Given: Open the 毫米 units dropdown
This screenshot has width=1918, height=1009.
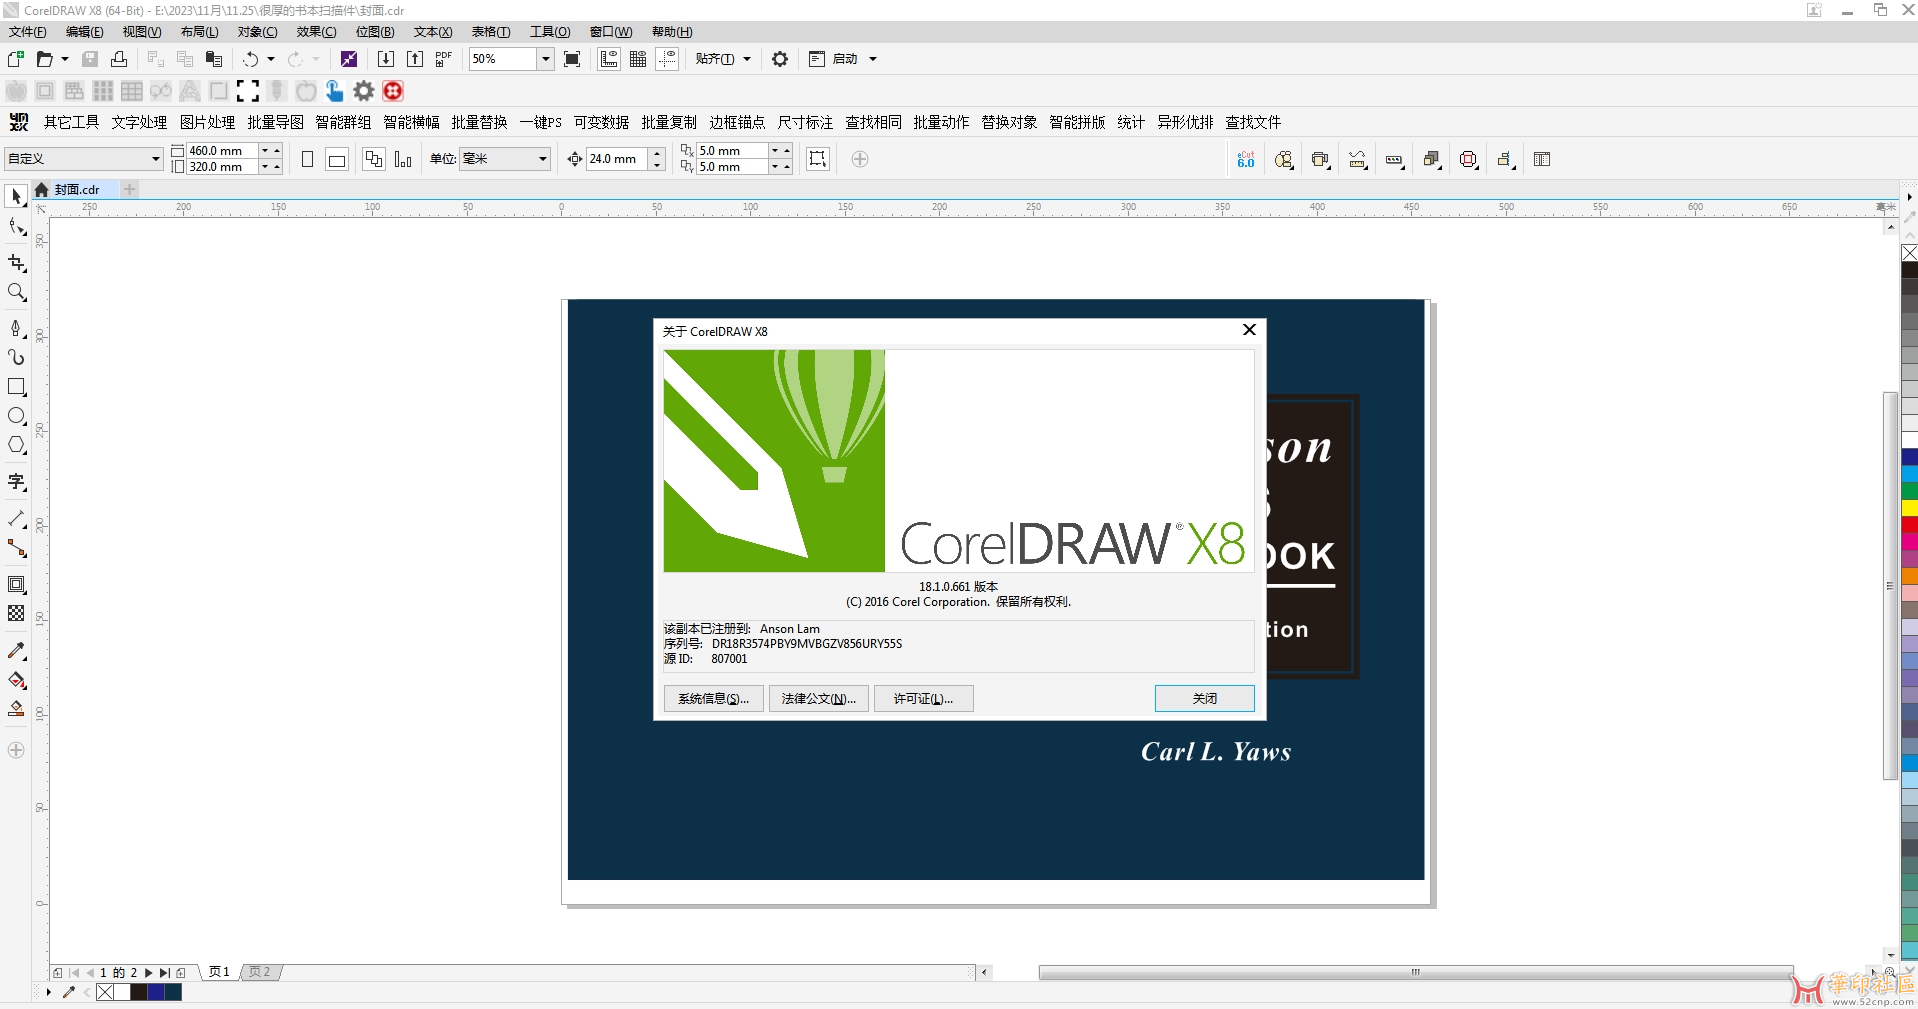Looking at the screenshot, I should 543,159.
